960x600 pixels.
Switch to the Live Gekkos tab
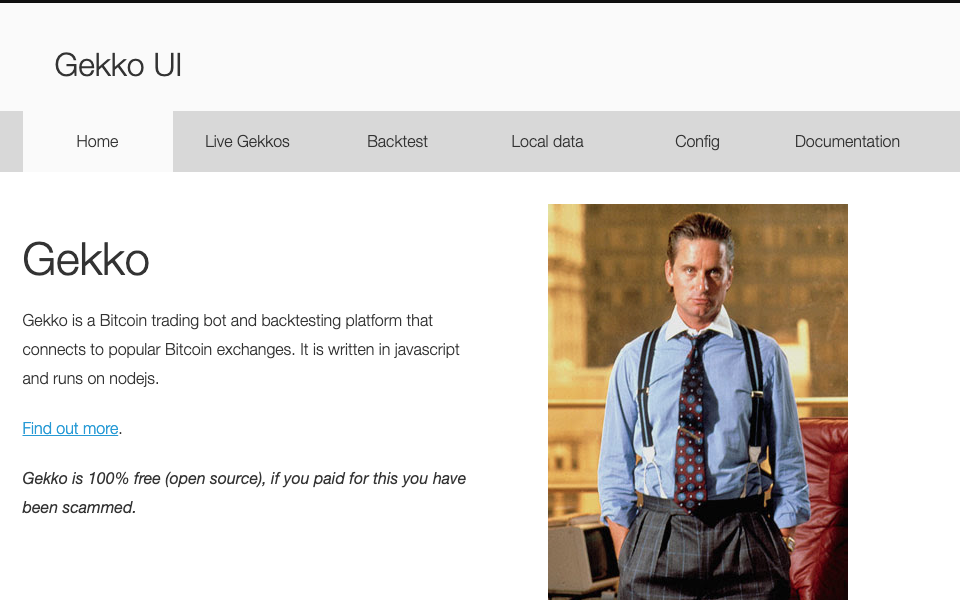[247, 141]
